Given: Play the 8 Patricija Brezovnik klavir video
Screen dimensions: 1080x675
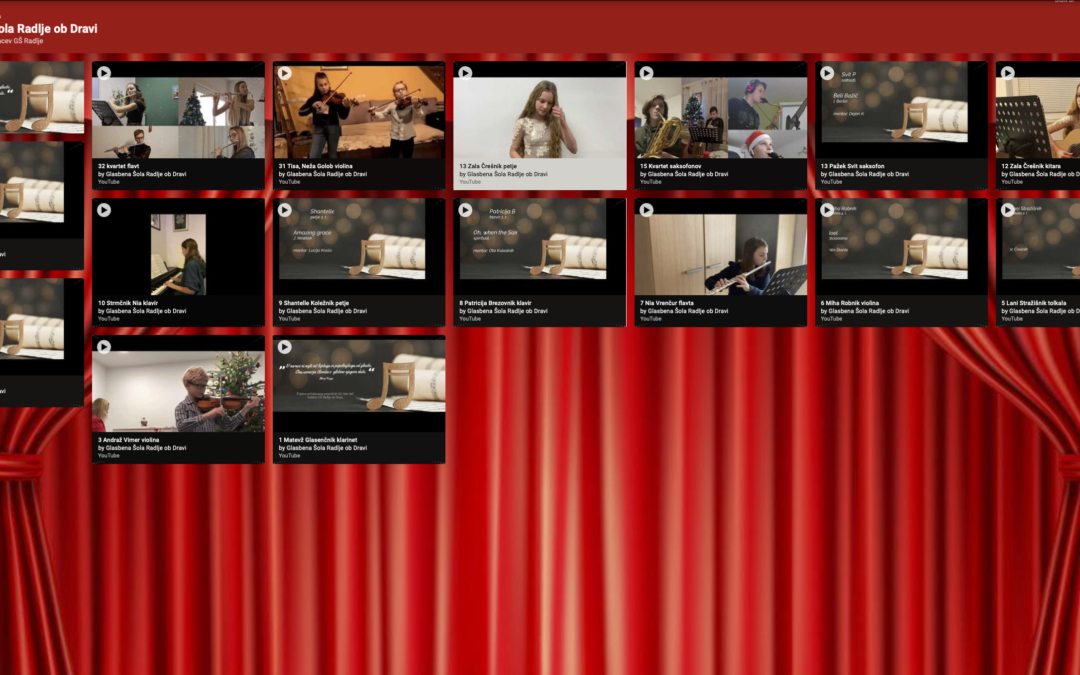Looking at the screenshot, I should pos(466,210).
